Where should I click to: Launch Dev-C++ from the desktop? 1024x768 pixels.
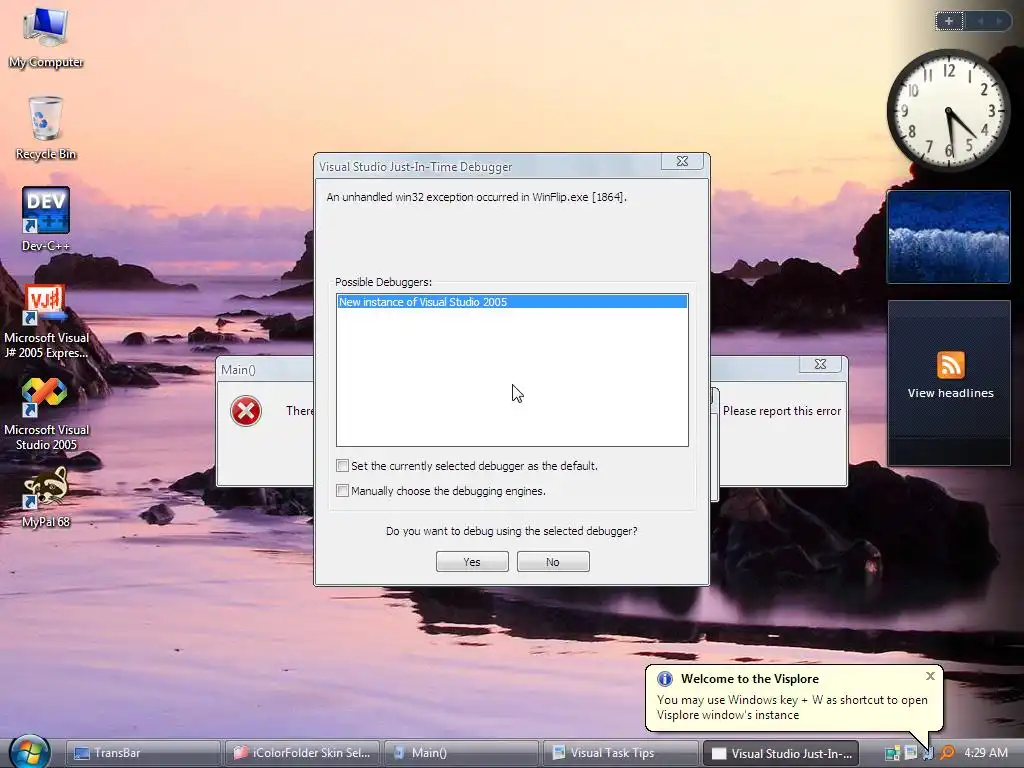coord(46,219)
